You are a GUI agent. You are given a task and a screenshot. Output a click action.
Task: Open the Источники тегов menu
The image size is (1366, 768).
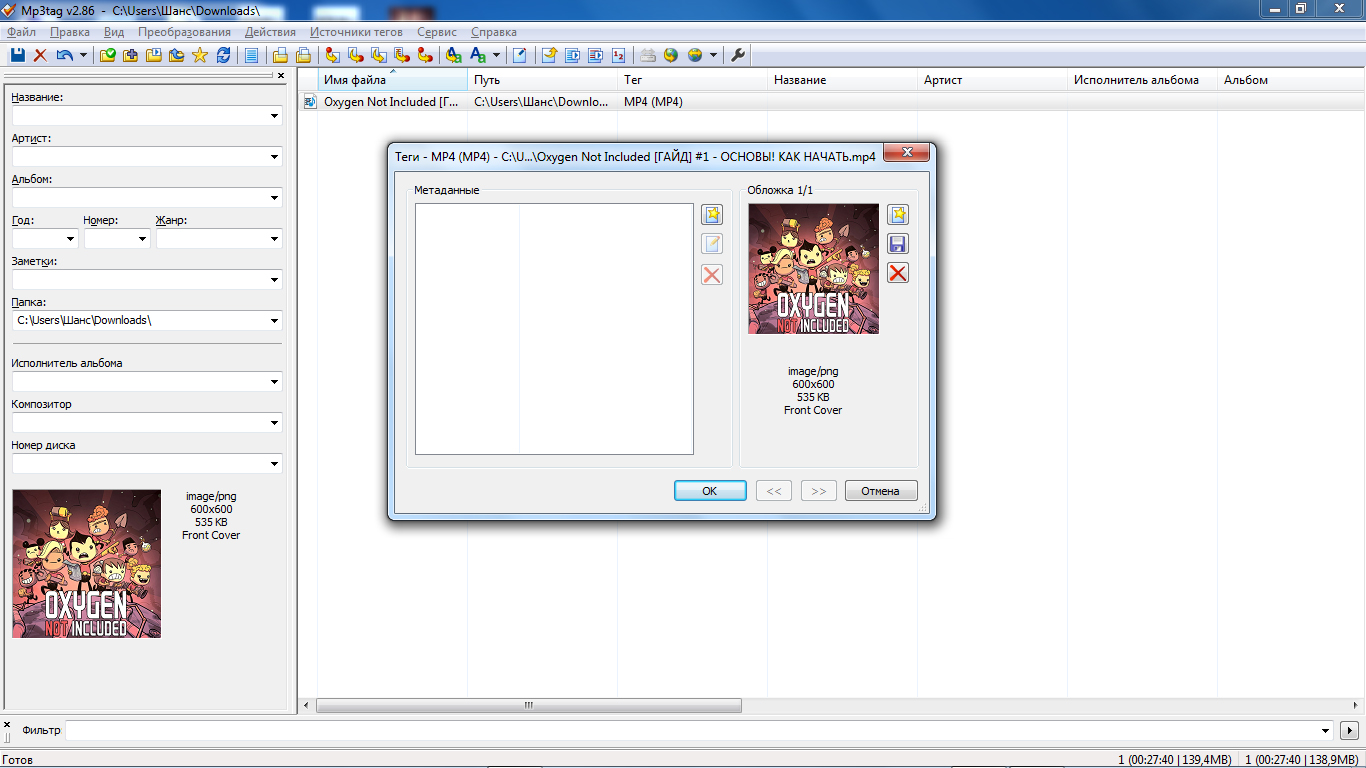click(356, 32)
